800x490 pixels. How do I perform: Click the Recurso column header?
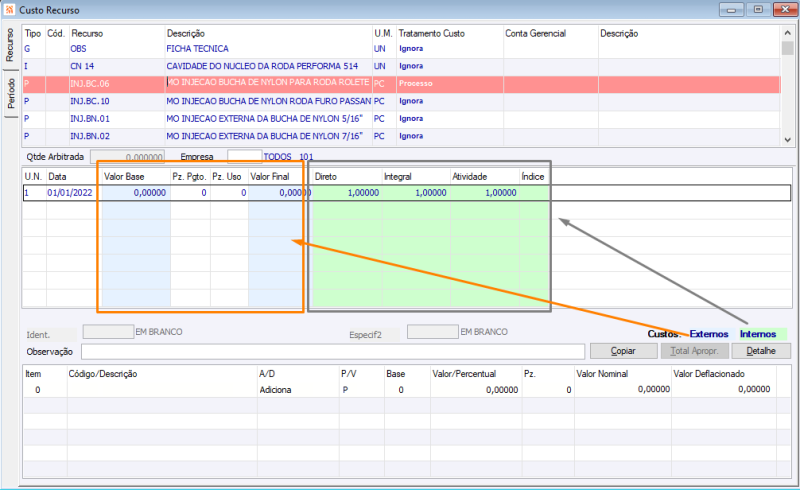pyautogui.click(x=87, y=34)
